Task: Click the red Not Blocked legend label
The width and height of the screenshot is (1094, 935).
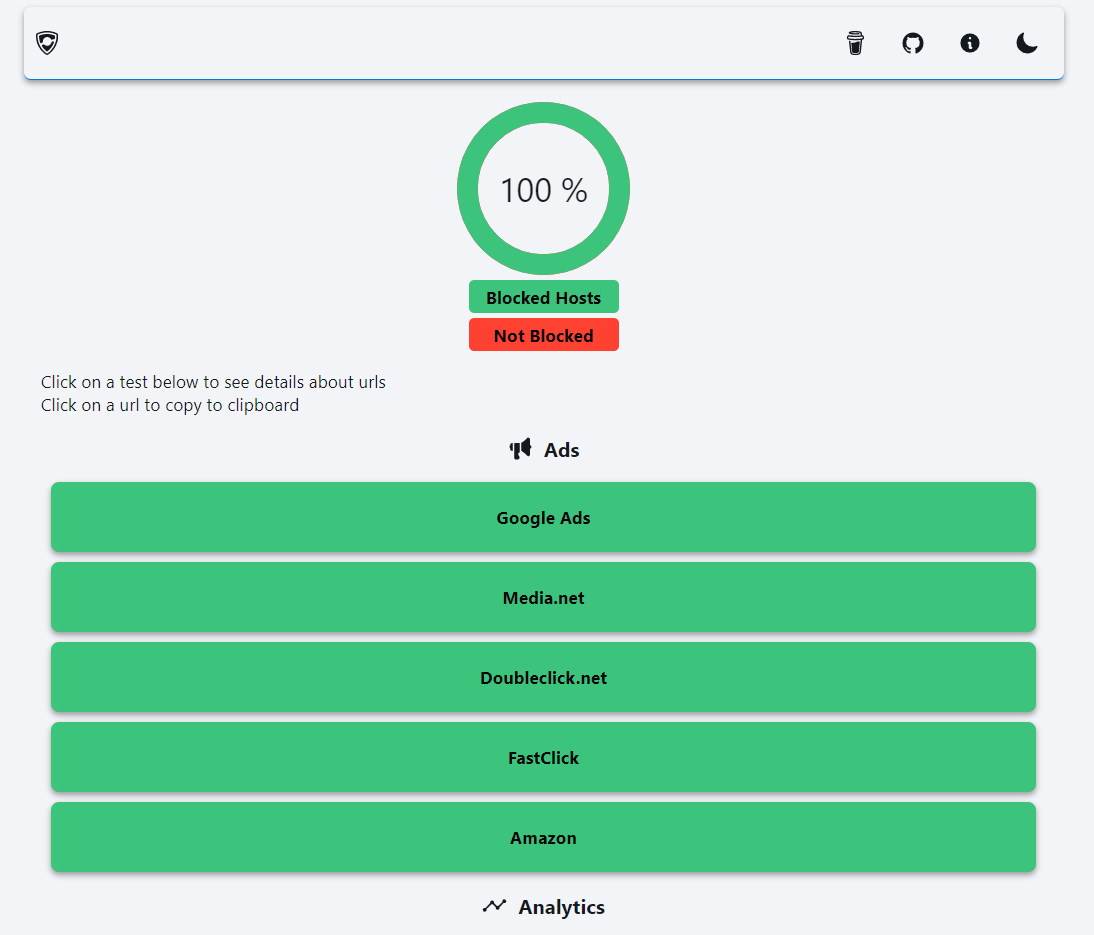Action: [543, 336]
